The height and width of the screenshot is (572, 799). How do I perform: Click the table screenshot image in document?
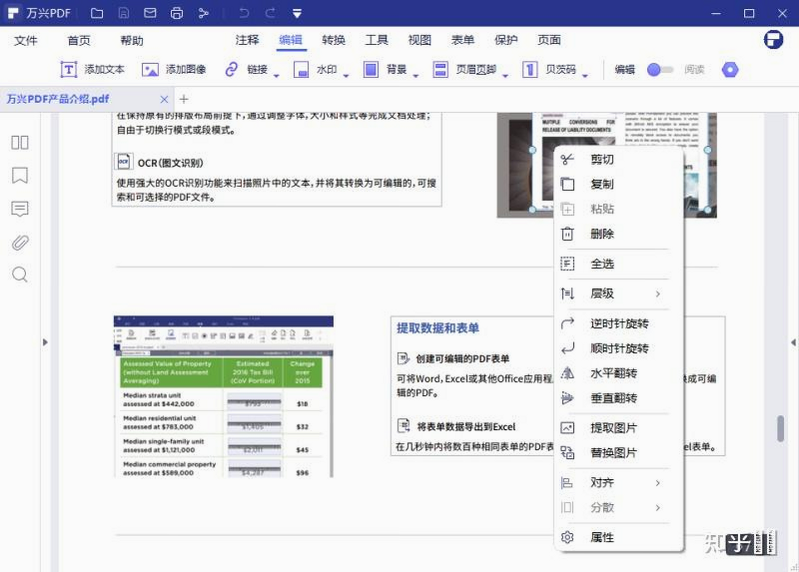click(x=223, y=397)
